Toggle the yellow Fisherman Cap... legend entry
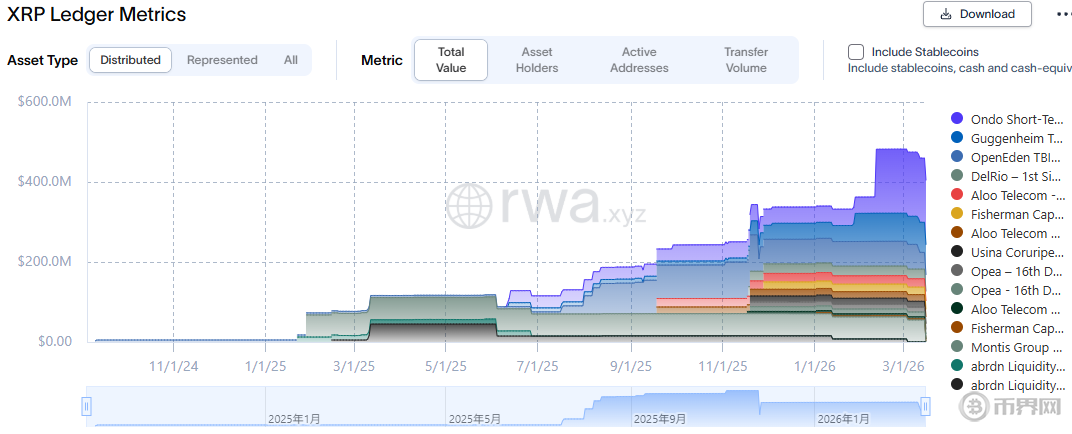 tap(1008, 214)
